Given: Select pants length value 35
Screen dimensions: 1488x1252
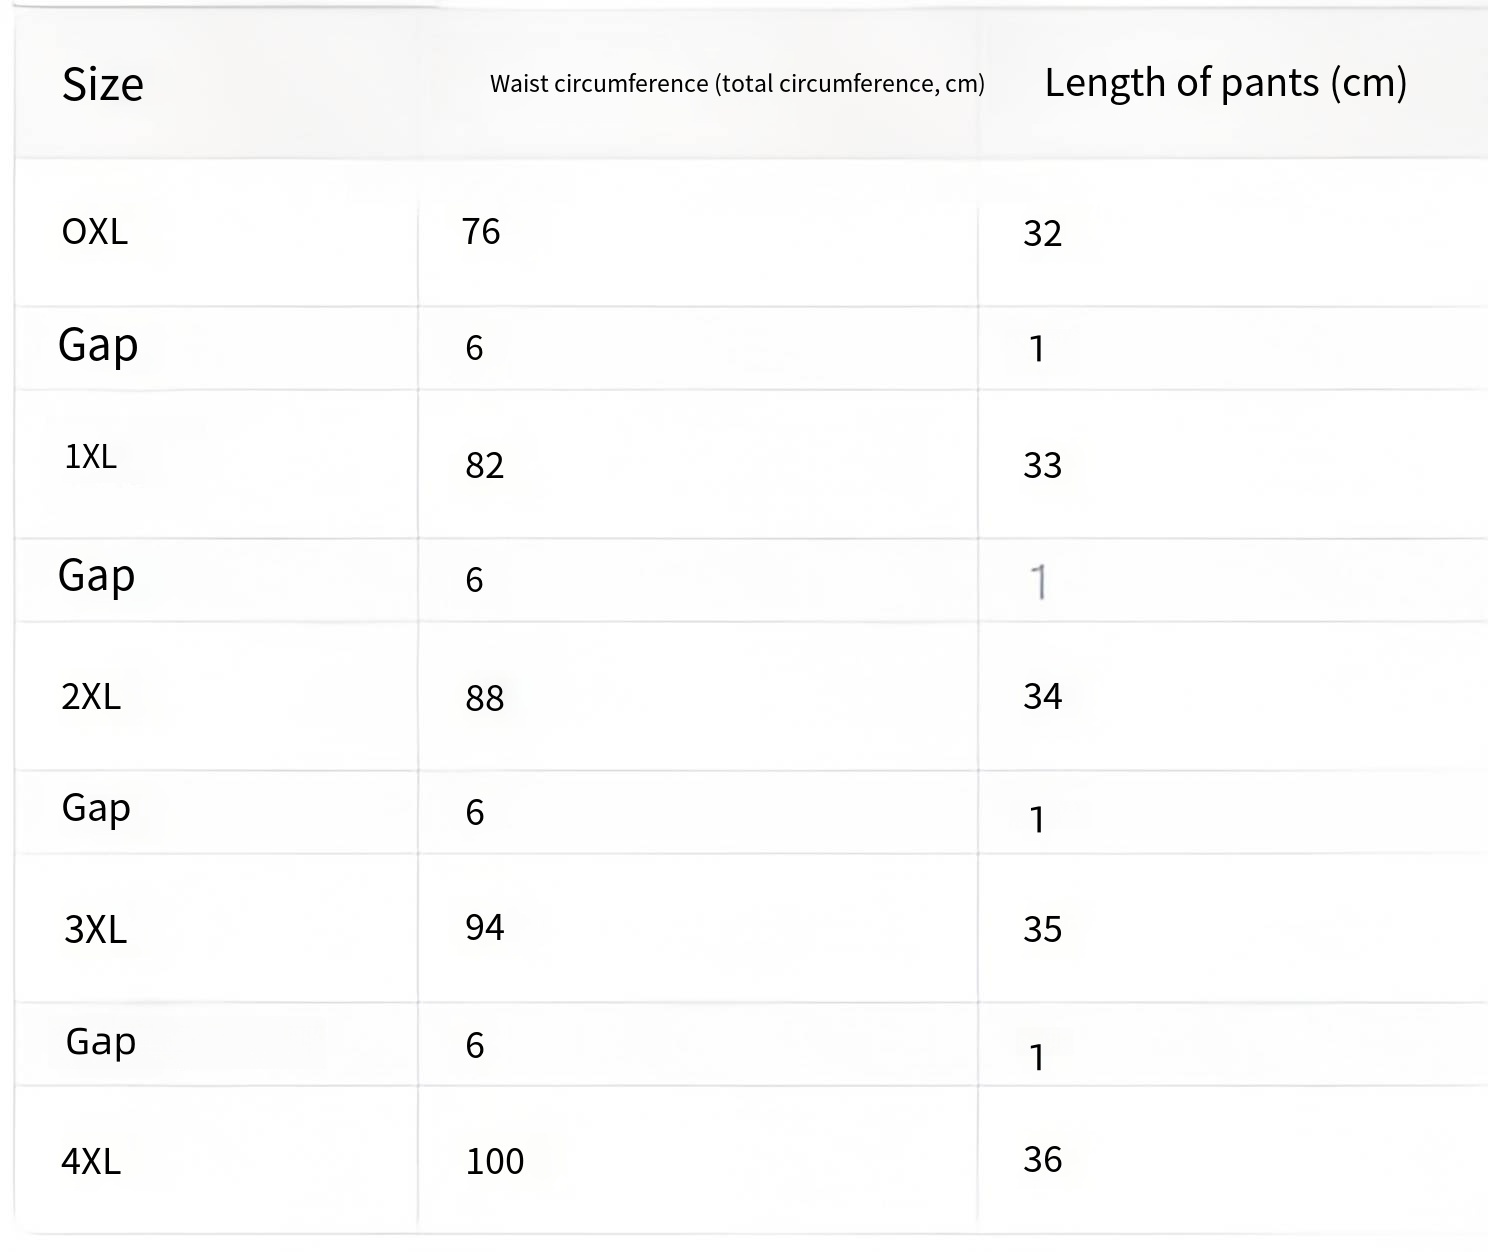Looking at the screenshot, I should point(1042,930).
